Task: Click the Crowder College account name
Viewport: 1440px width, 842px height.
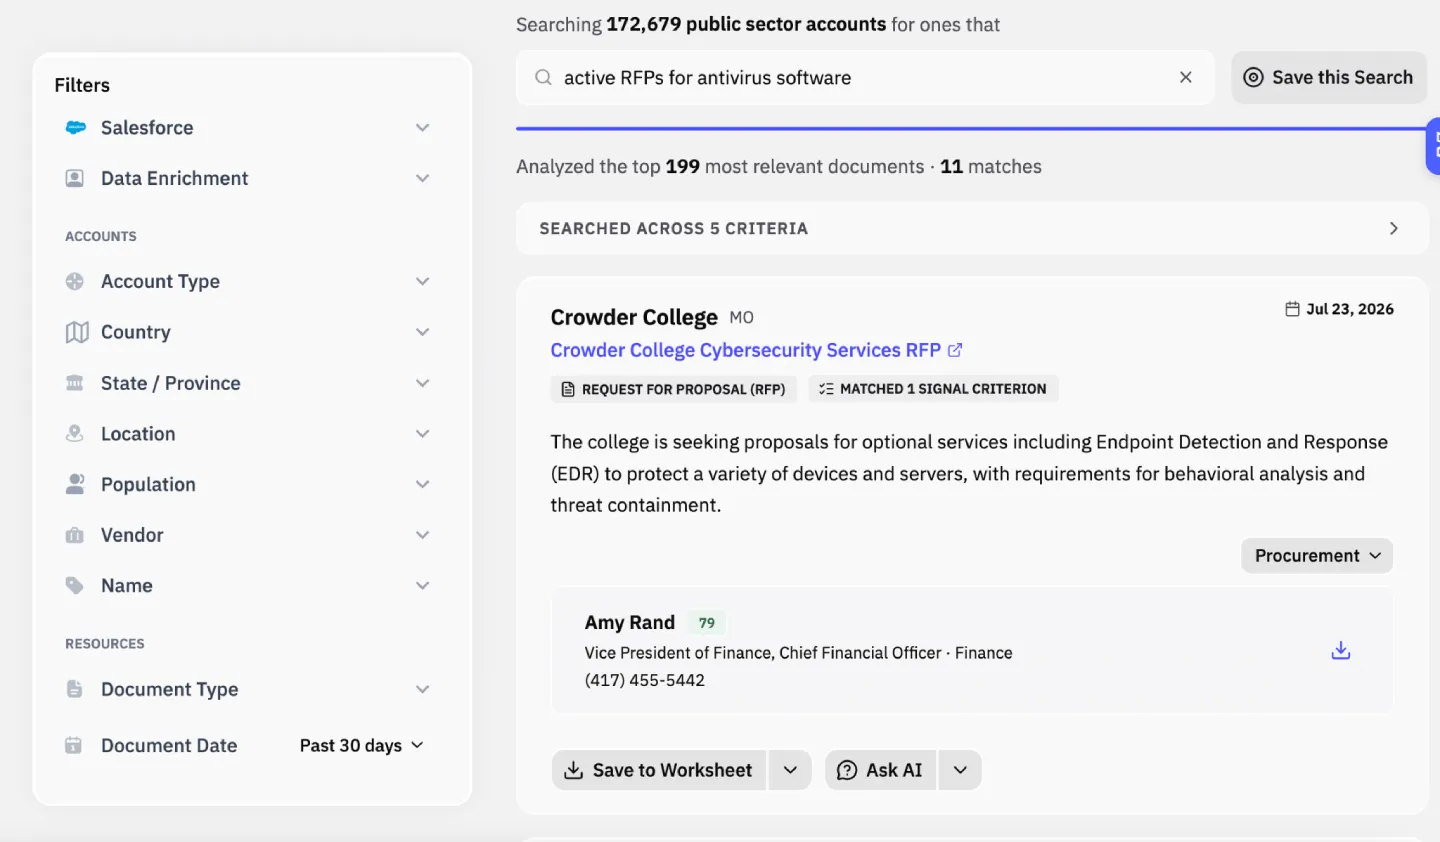Action: tap(634, 317)
